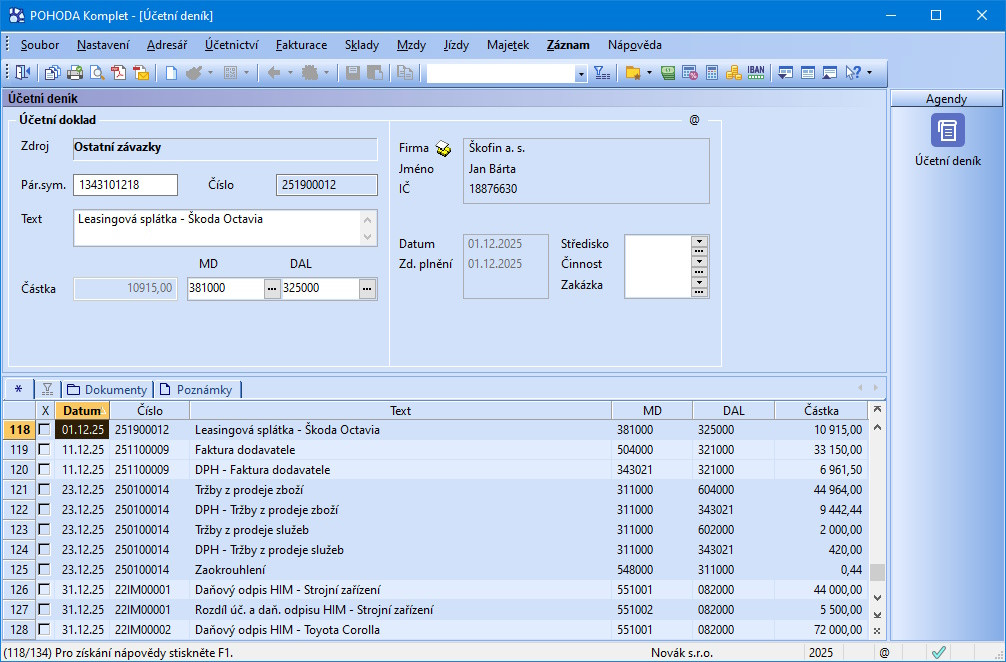
Task: Tick the checkbox in row 123
Action: pyautogui.click(x=44, y=530)
